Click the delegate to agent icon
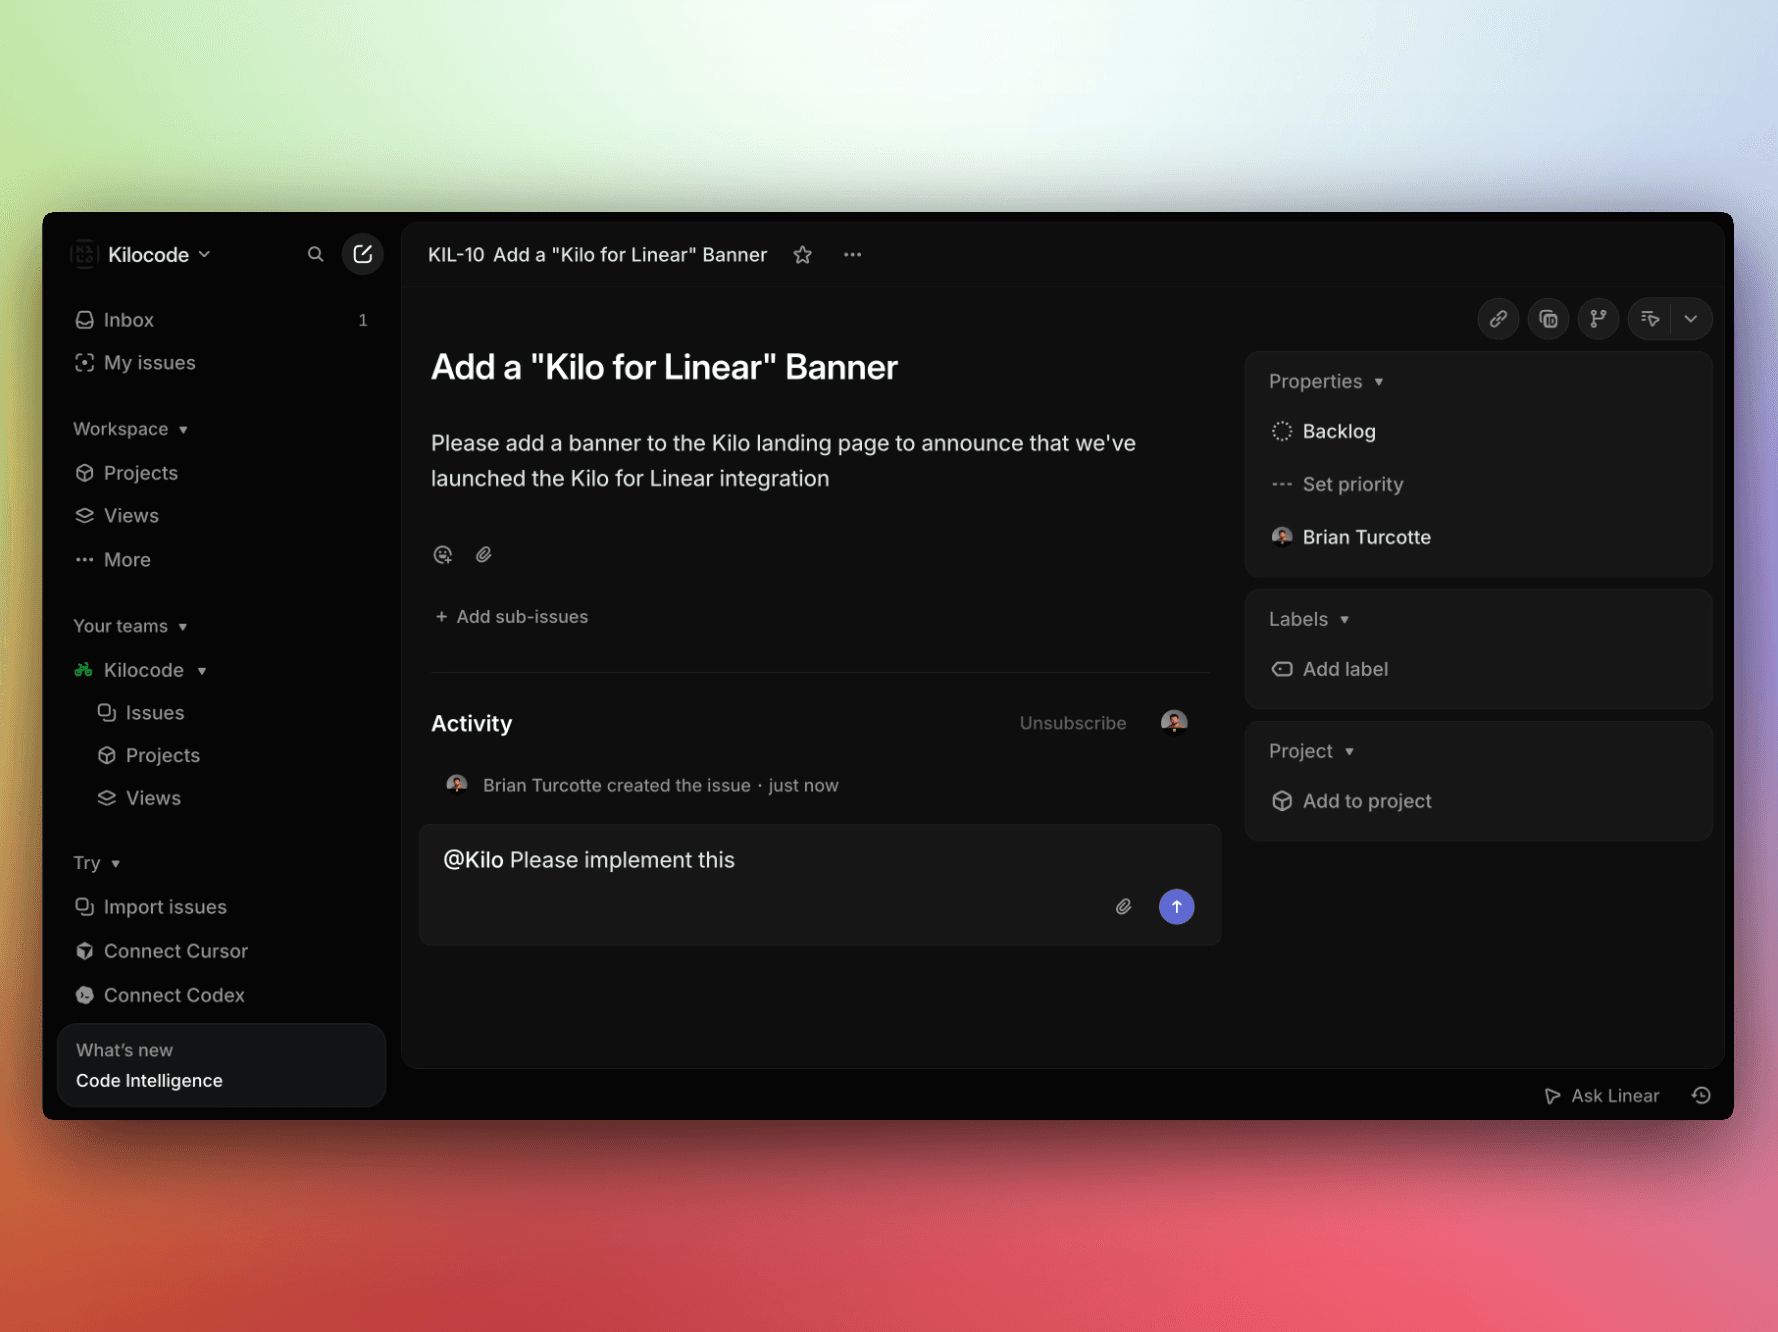The width and height of the screenshot is (1778, 1332). click(x=1650, y=319)
